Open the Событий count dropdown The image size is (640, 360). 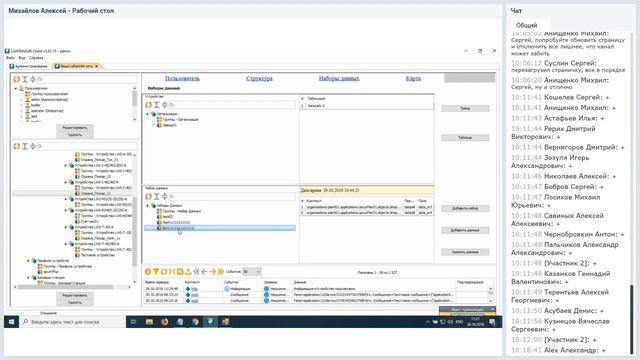(x=252, y=271)
